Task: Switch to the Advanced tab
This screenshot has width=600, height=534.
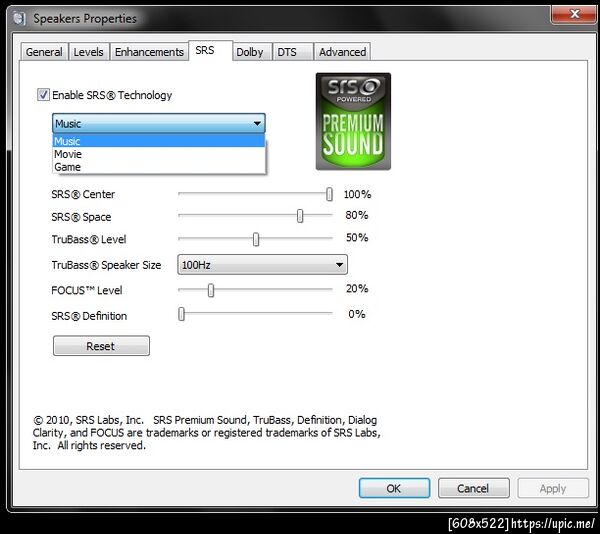Action: (342, 52)
